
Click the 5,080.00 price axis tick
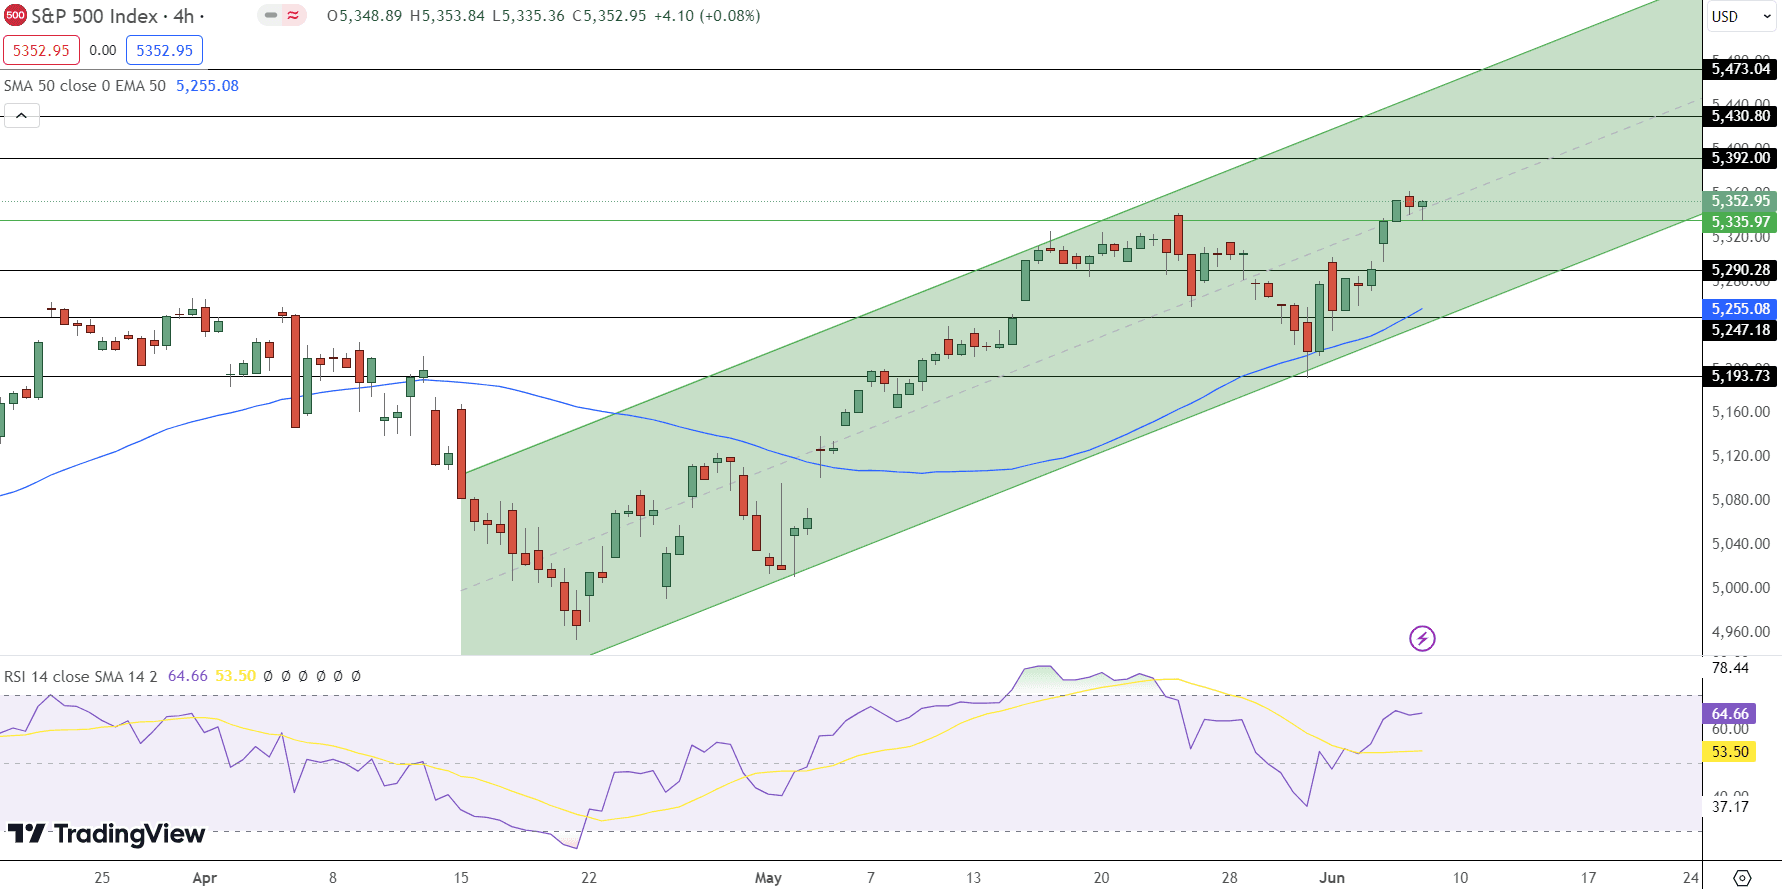(x=1741, y=500)
